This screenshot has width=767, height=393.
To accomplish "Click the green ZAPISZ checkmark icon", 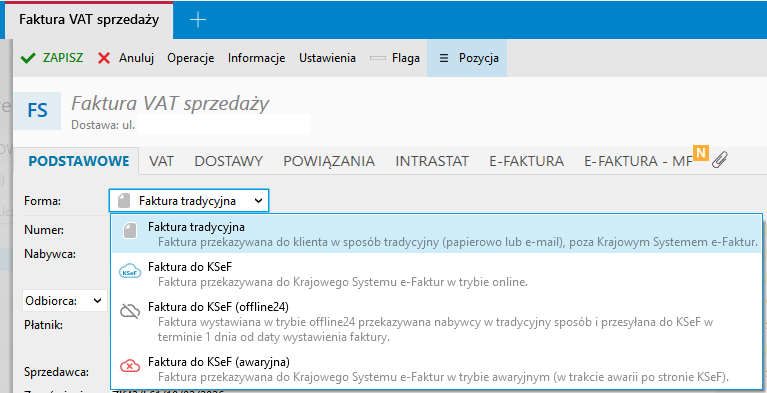I will (28, 58).
